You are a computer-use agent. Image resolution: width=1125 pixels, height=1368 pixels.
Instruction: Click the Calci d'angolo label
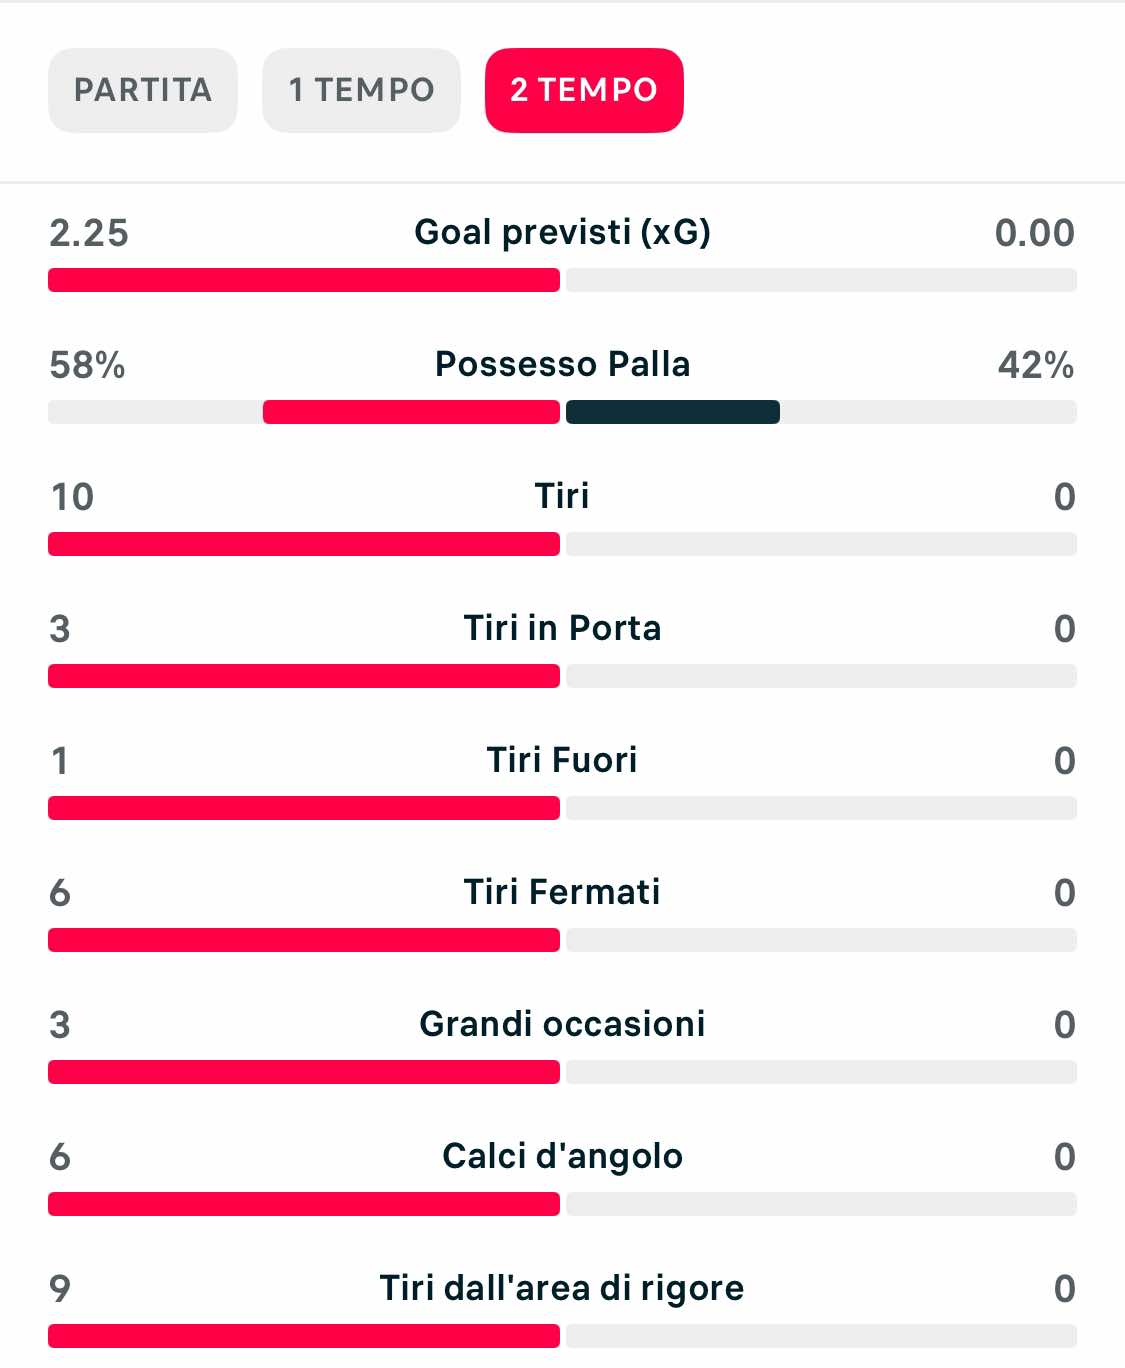tap(562, 1156)
